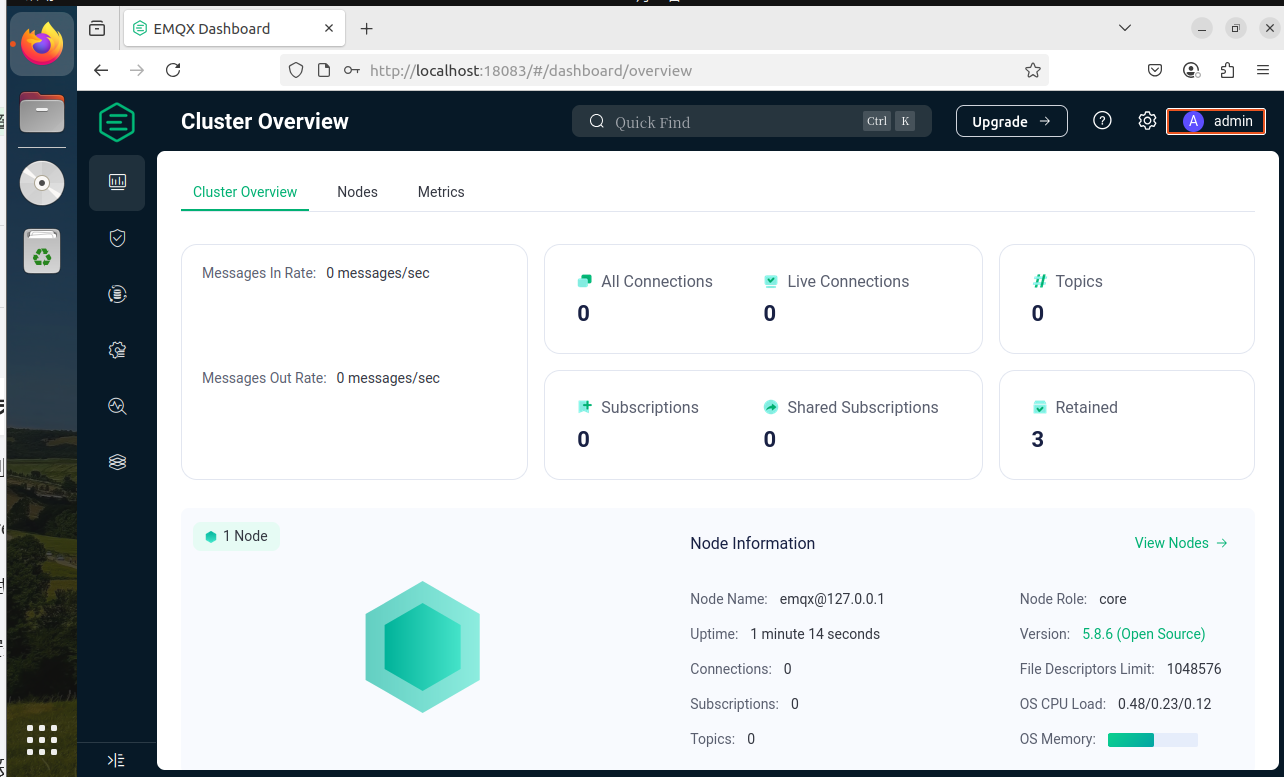Click File Descriptors Limit value 1048576
Viewport: 1284px width, 777px height.
tap(1194, 669)
